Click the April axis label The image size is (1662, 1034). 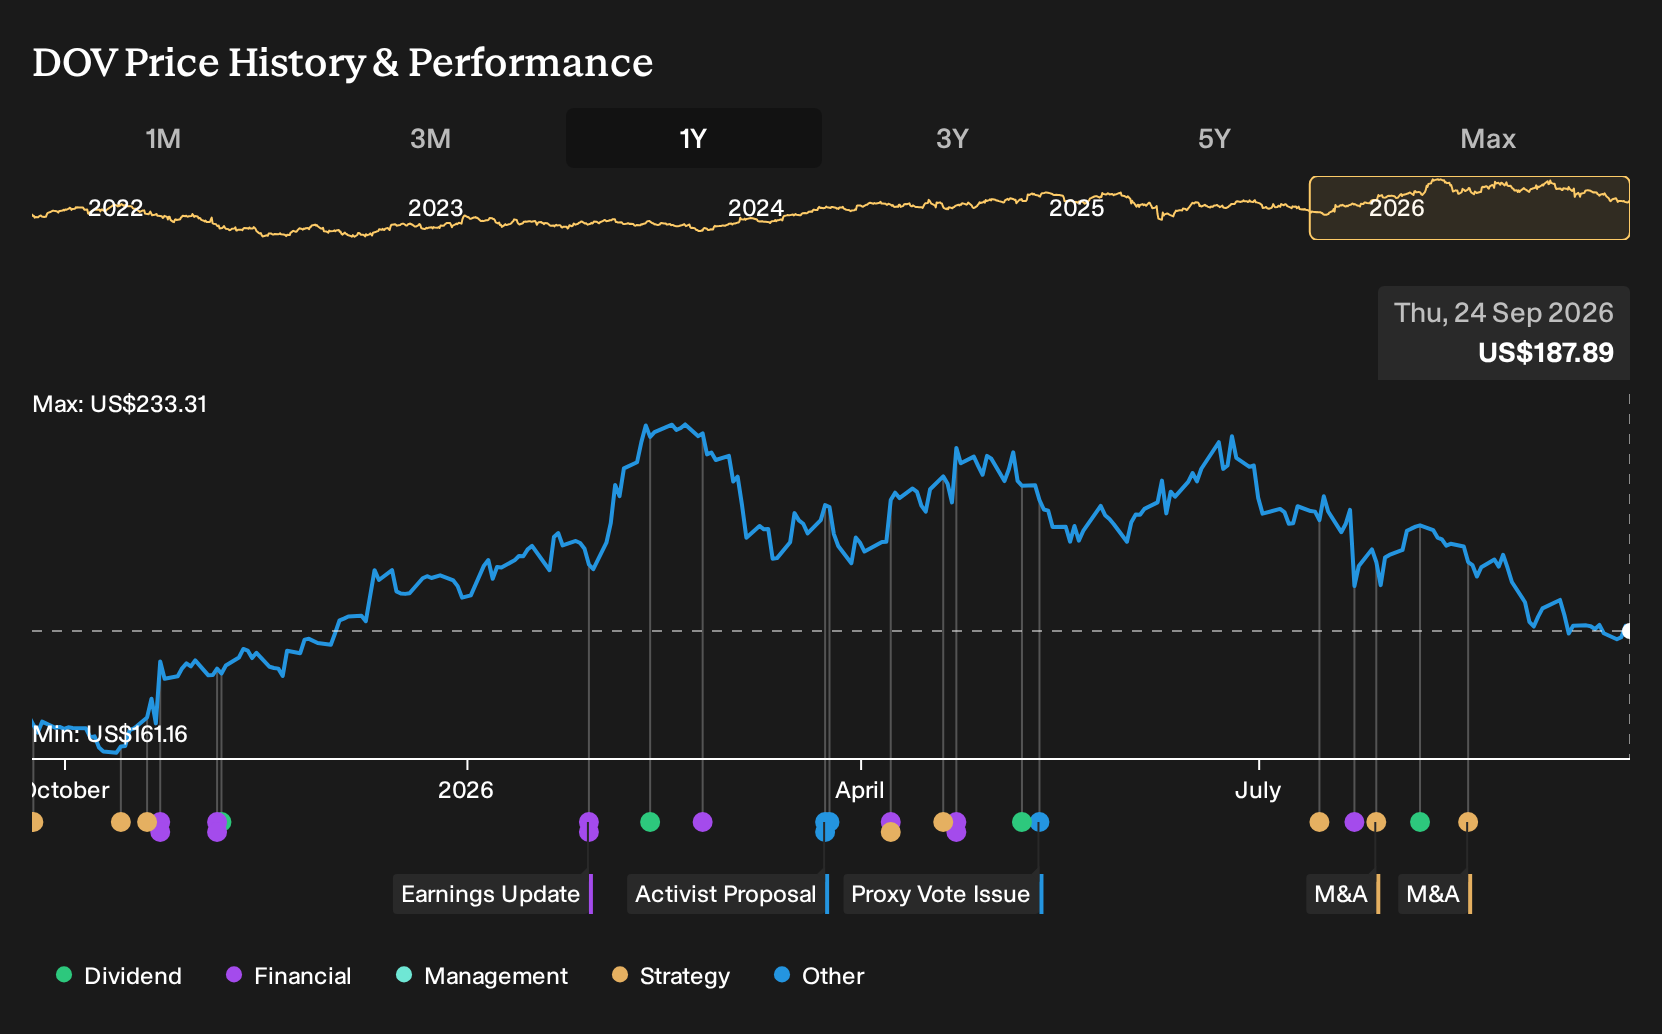tap(860, 790)
